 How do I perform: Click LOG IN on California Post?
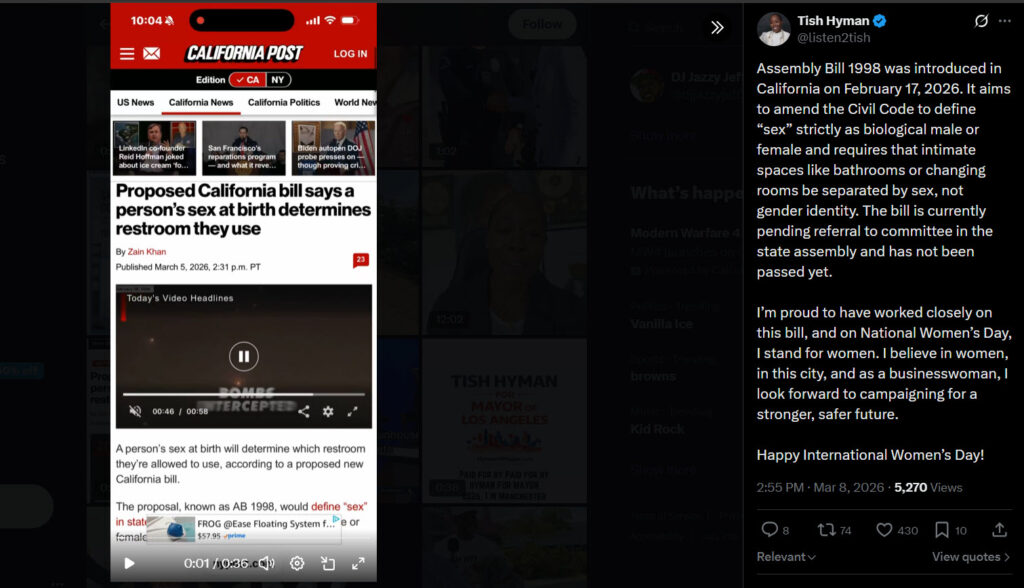351,54
